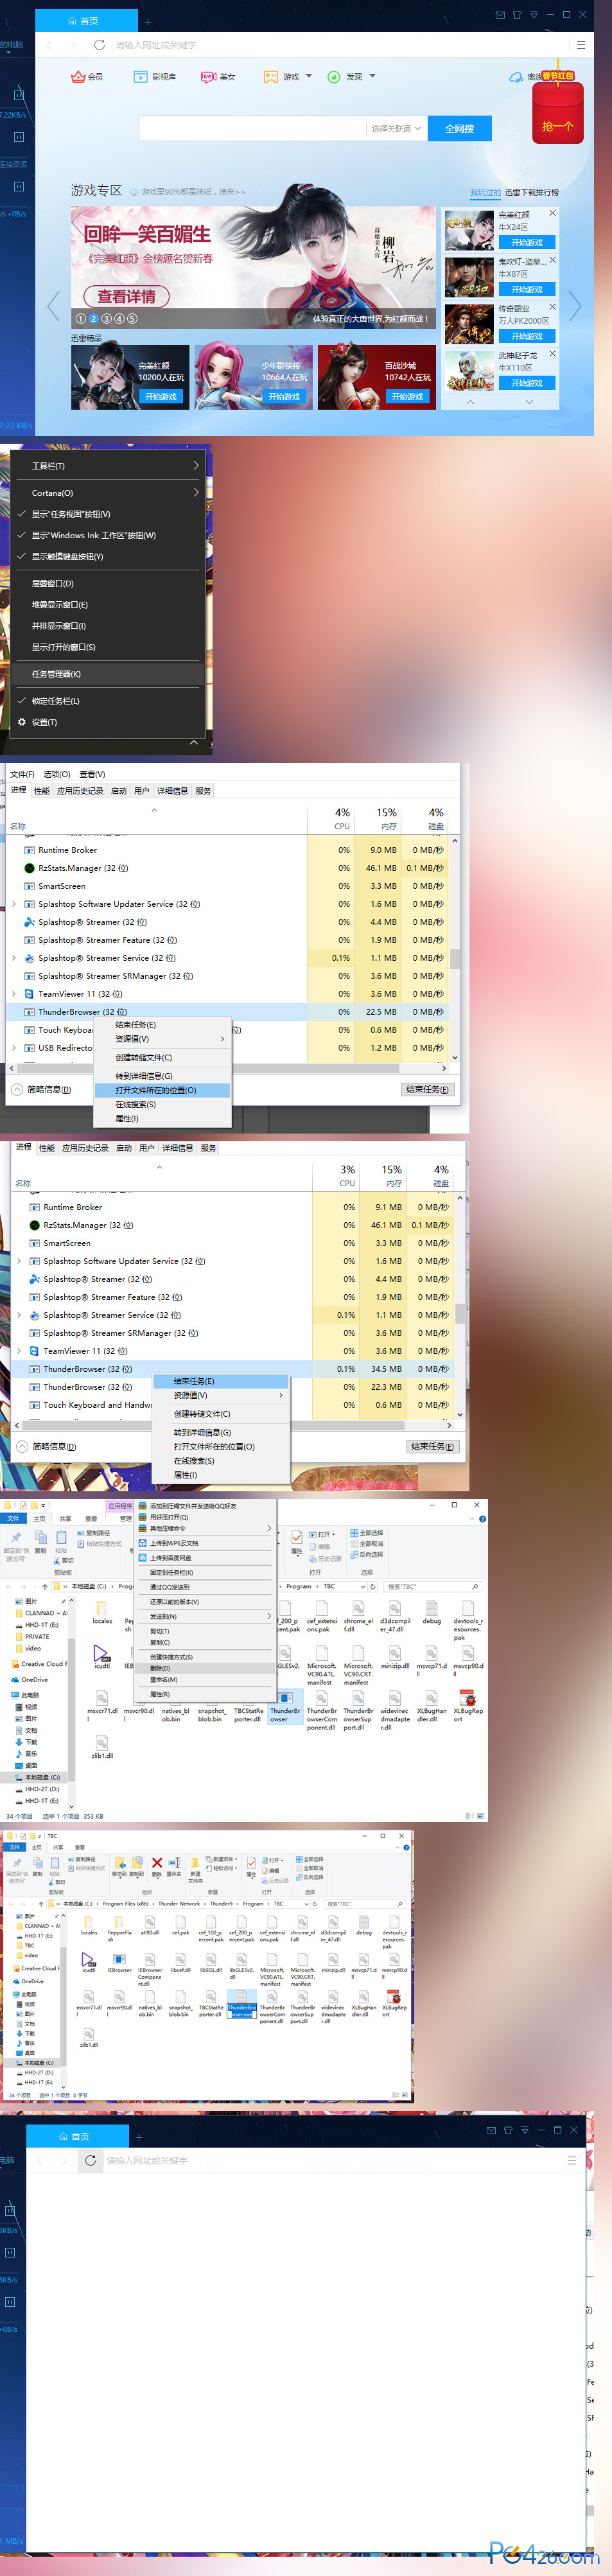
Task: Switch the banner to slide dot 5
Action: [132, 319]
